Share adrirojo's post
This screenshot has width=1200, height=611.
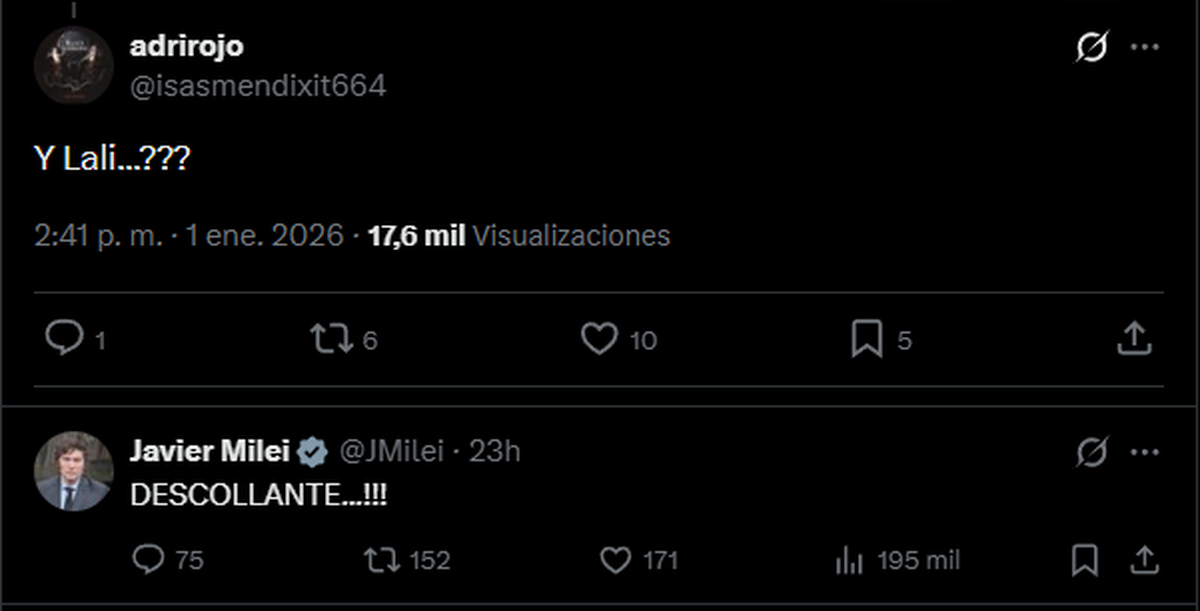(1134, 340)
